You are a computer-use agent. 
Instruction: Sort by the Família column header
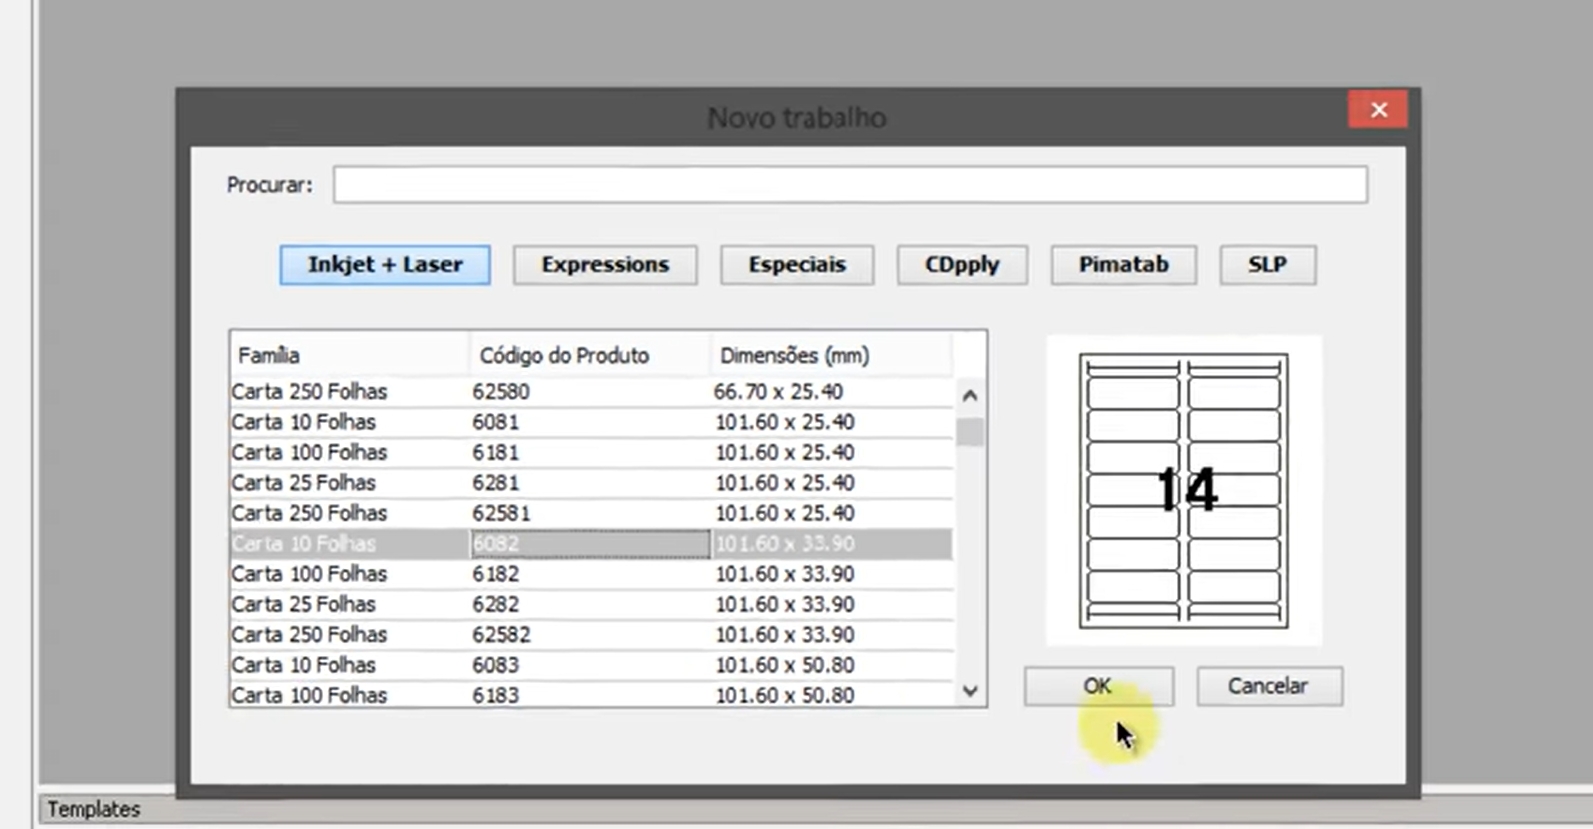click(348, 356)
